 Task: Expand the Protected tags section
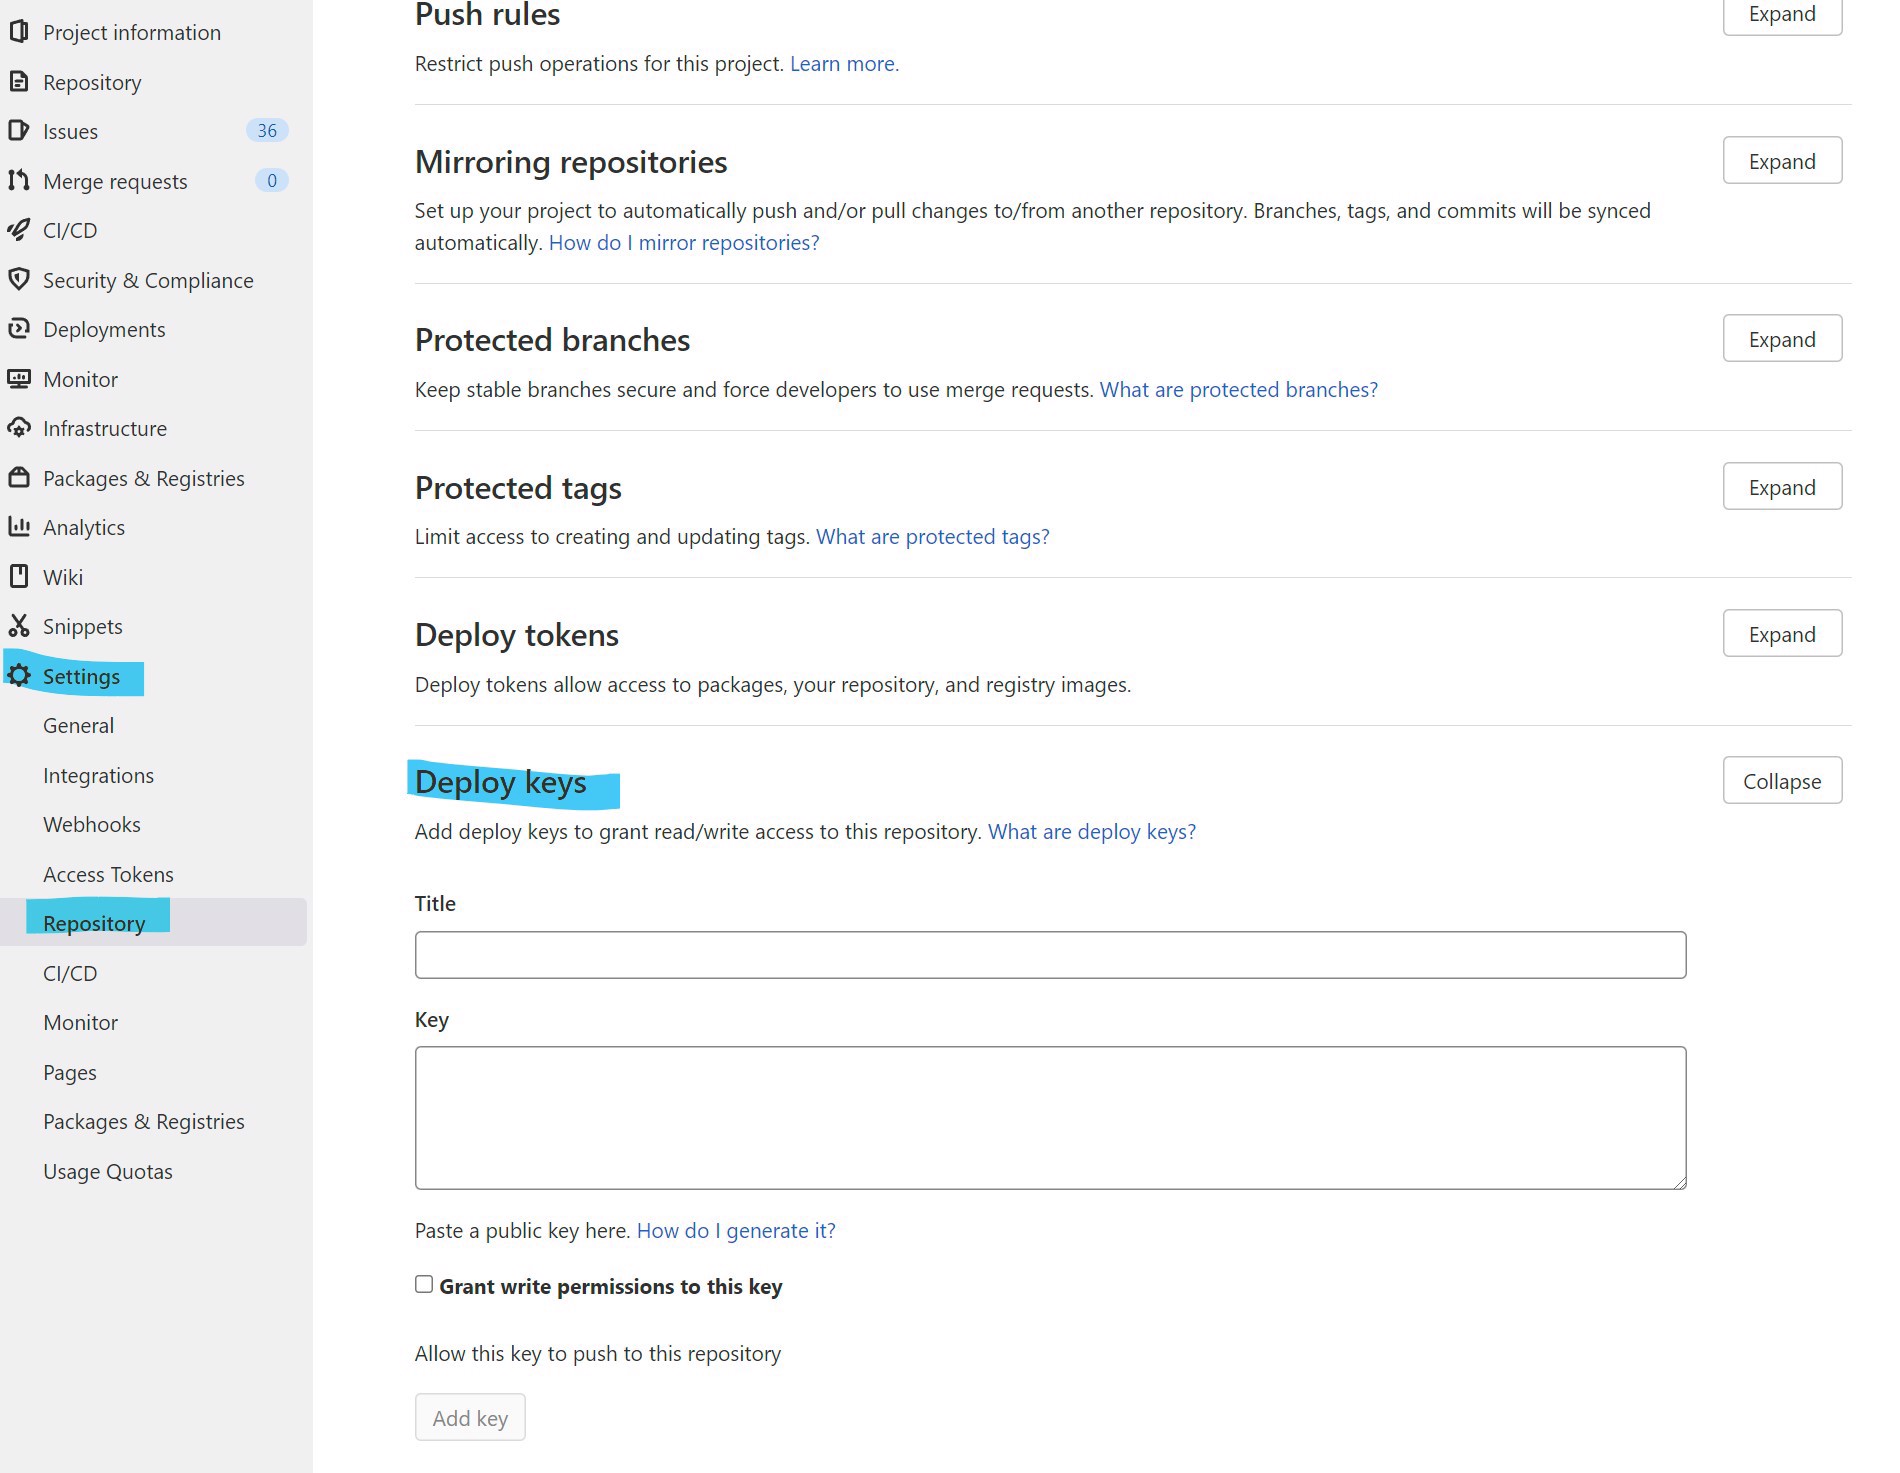tap(1782, 487)
